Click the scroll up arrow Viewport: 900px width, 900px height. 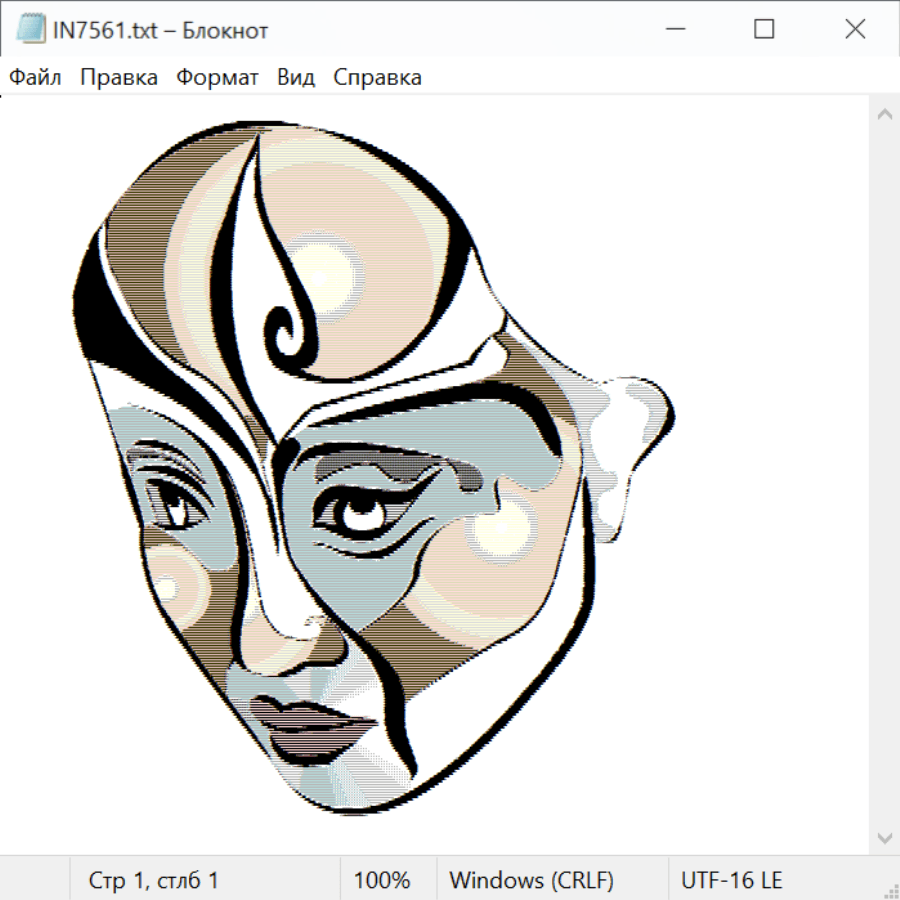tap(884, 114)
